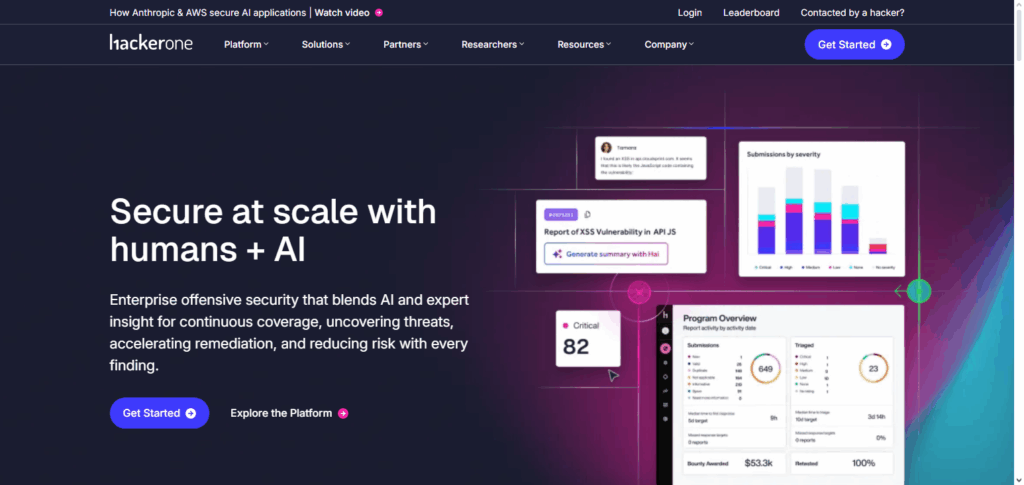
Task: Click the green circular node on right
Action: click(919, 290)
